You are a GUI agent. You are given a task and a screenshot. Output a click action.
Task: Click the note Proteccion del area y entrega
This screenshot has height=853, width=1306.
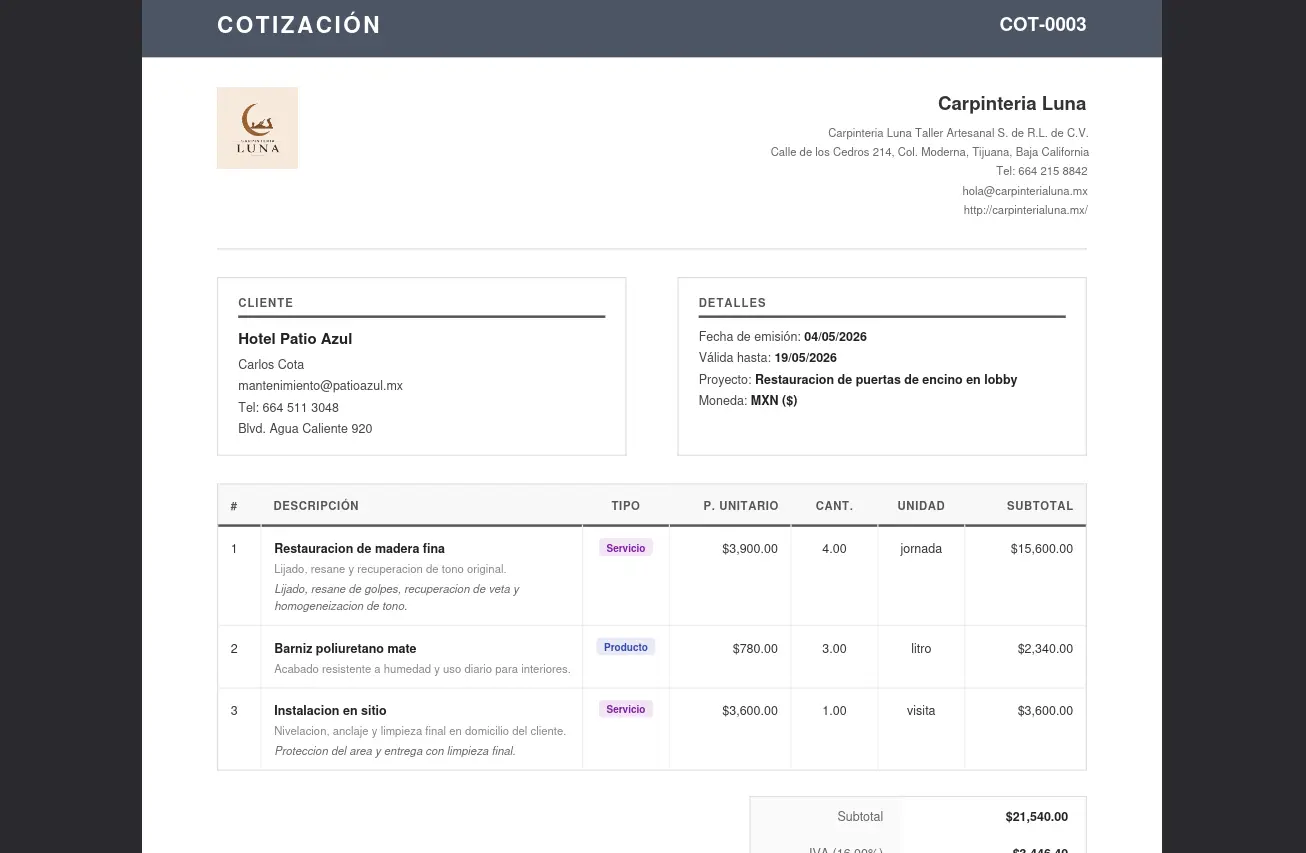click(395, 751)
